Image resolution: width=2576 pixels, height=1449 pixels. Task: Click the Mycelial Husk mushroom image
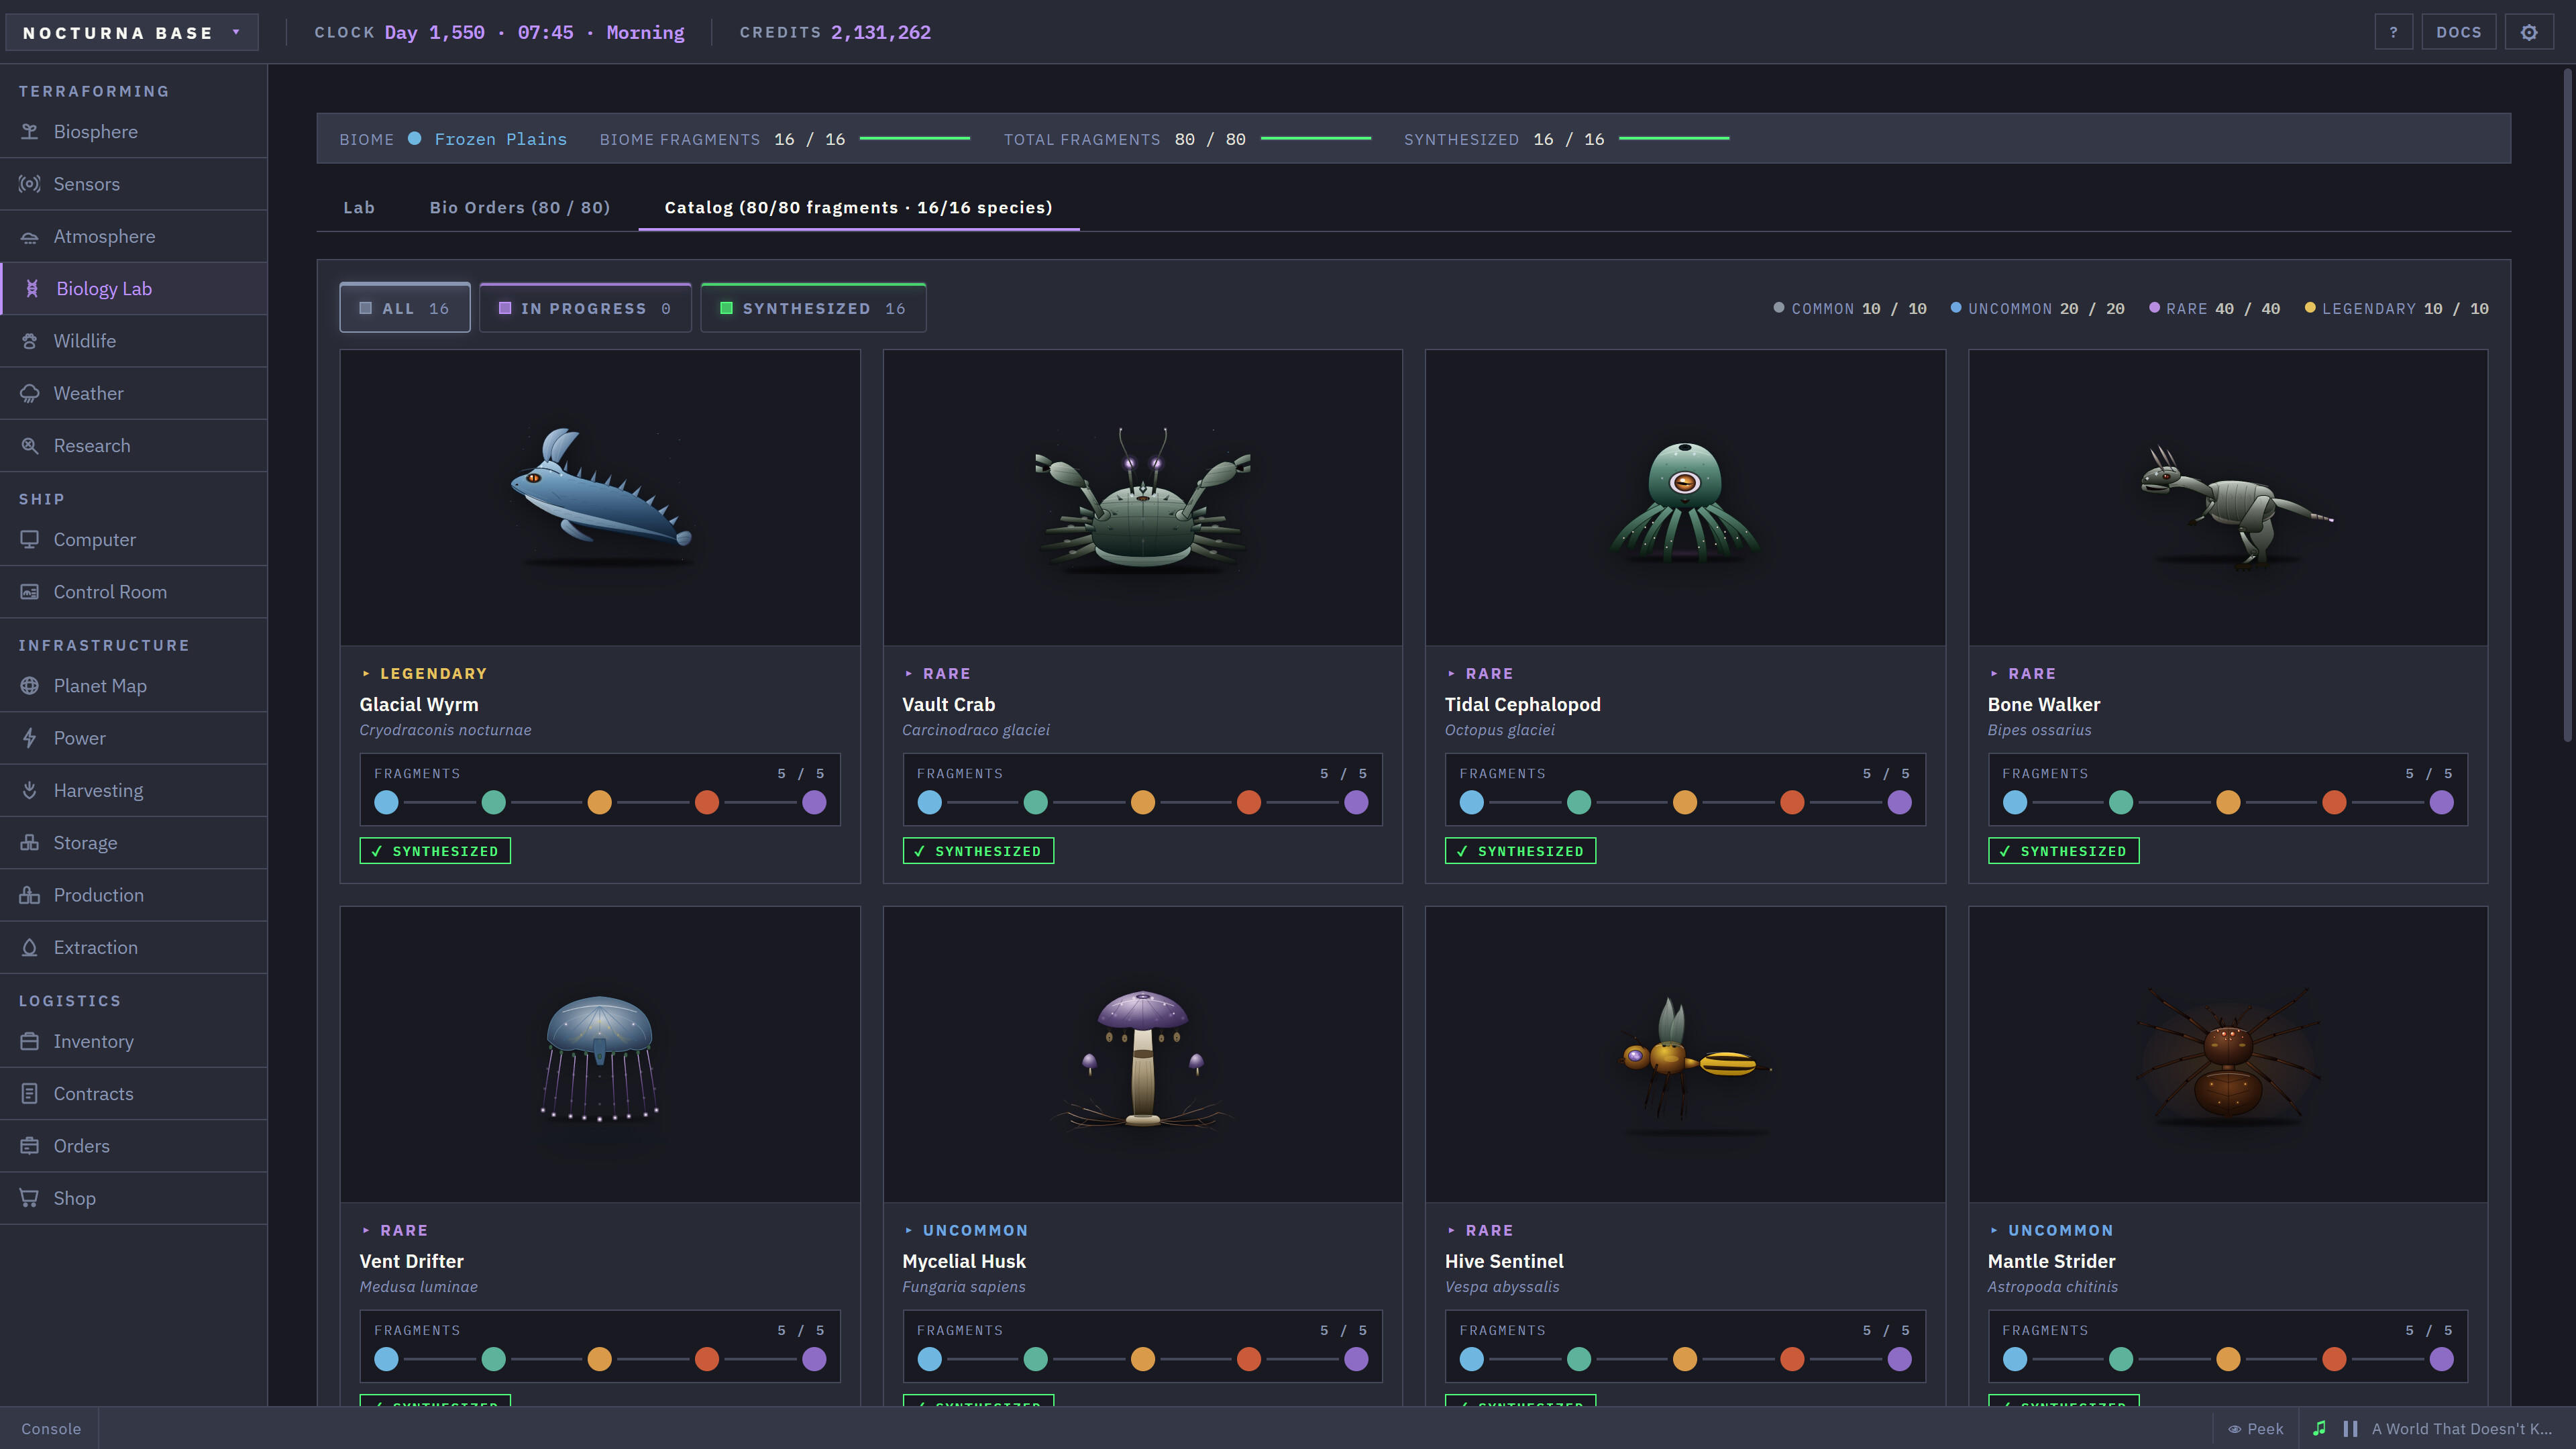tap(1142, 1054)
